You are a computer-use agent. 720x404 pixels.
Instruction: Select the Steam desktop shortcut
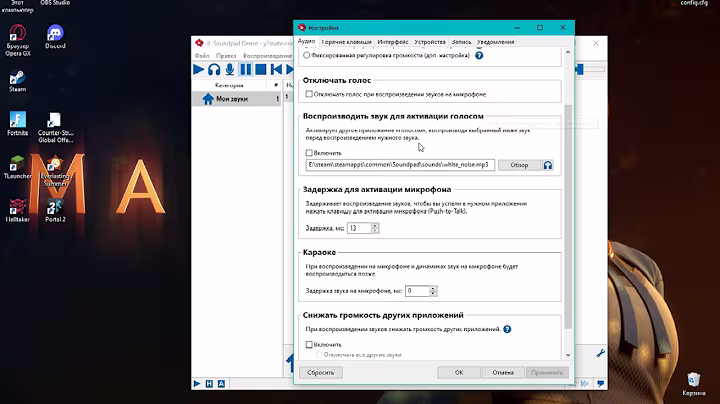17,81
